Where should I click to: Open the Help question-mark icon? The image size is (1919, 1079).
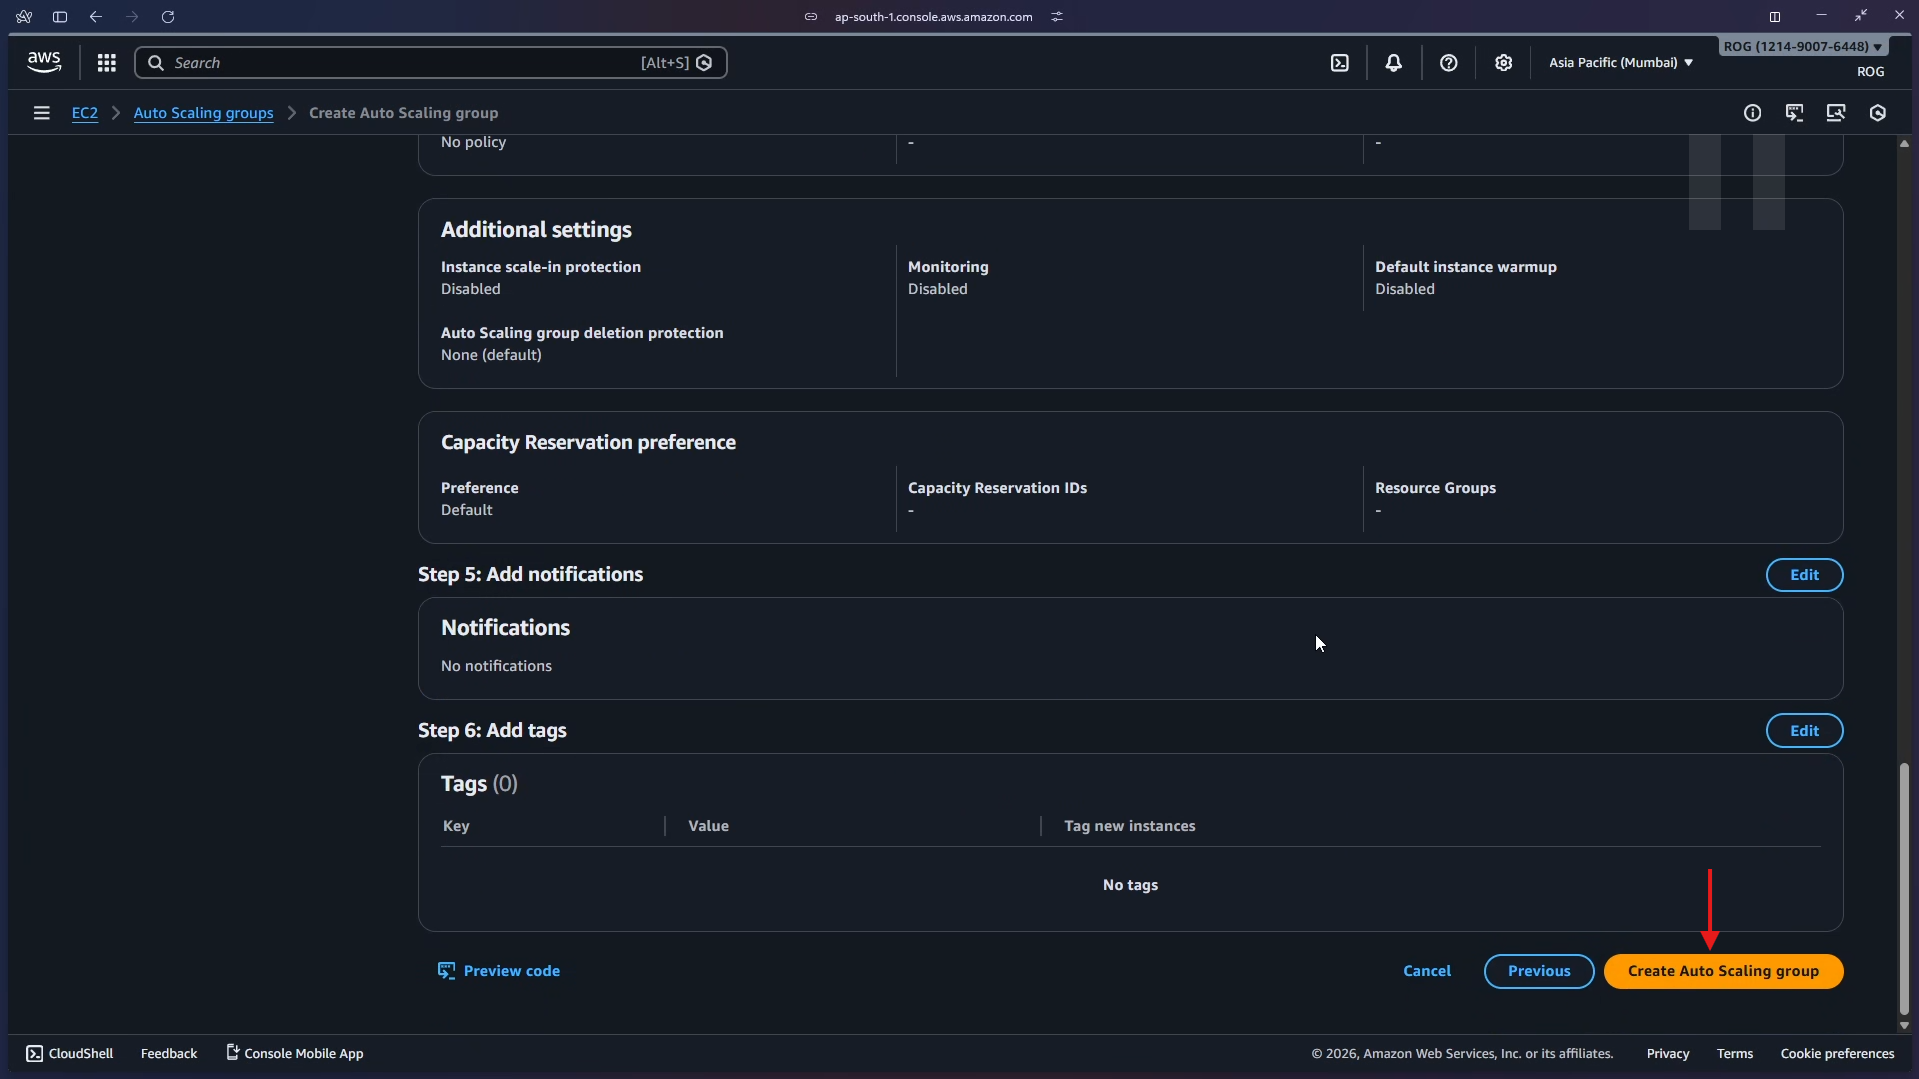pos(1448,62)
